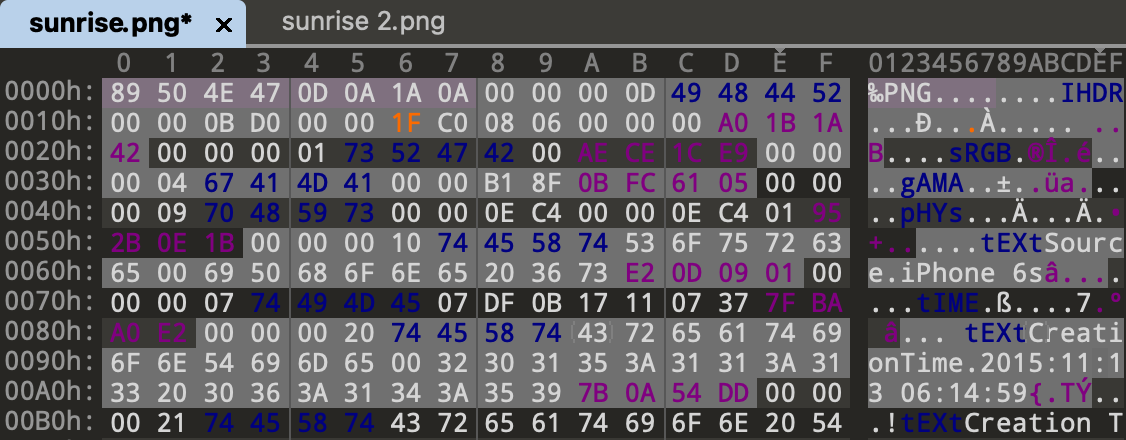Viewport: 1126px width, 440px height.
Task: Click the purple 95 byte ending row 0040h
Action: (825, 213)
